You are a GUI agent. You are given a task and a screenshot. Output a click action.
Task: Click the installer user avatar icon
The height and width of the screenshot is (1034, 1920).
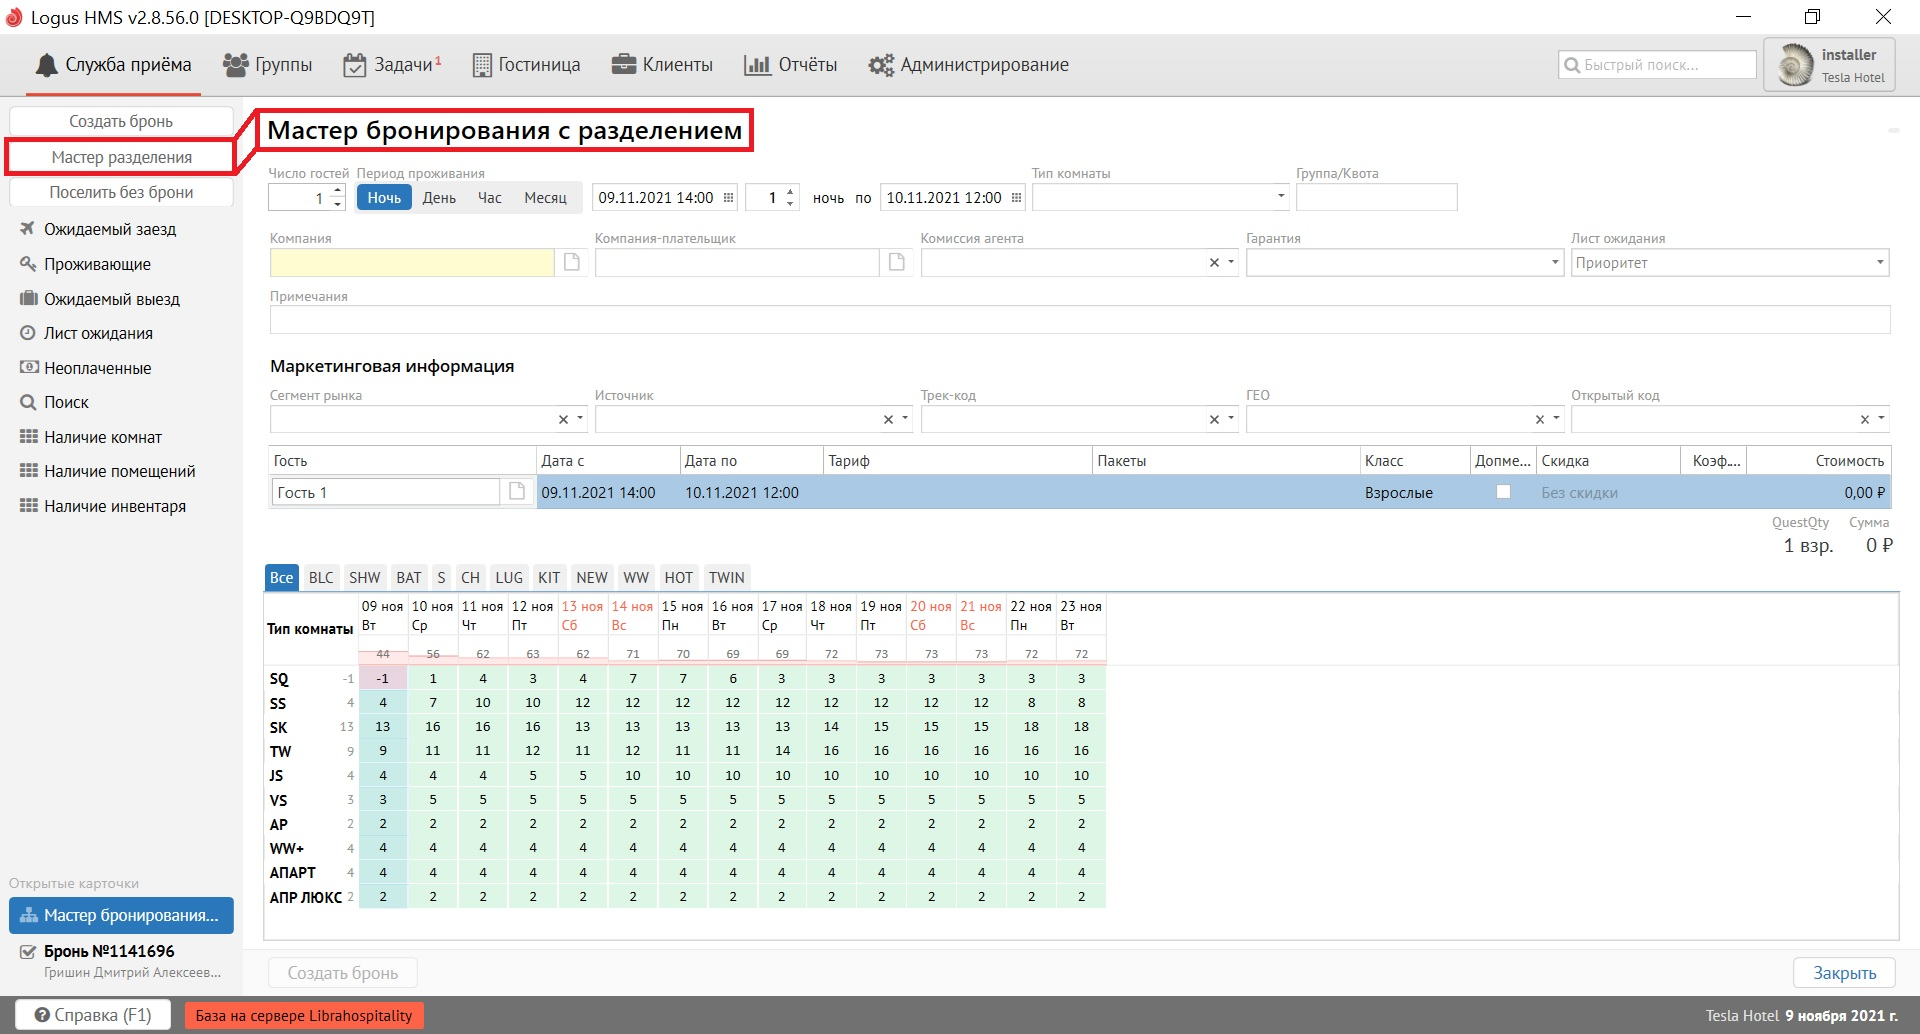click(1796, 65)
